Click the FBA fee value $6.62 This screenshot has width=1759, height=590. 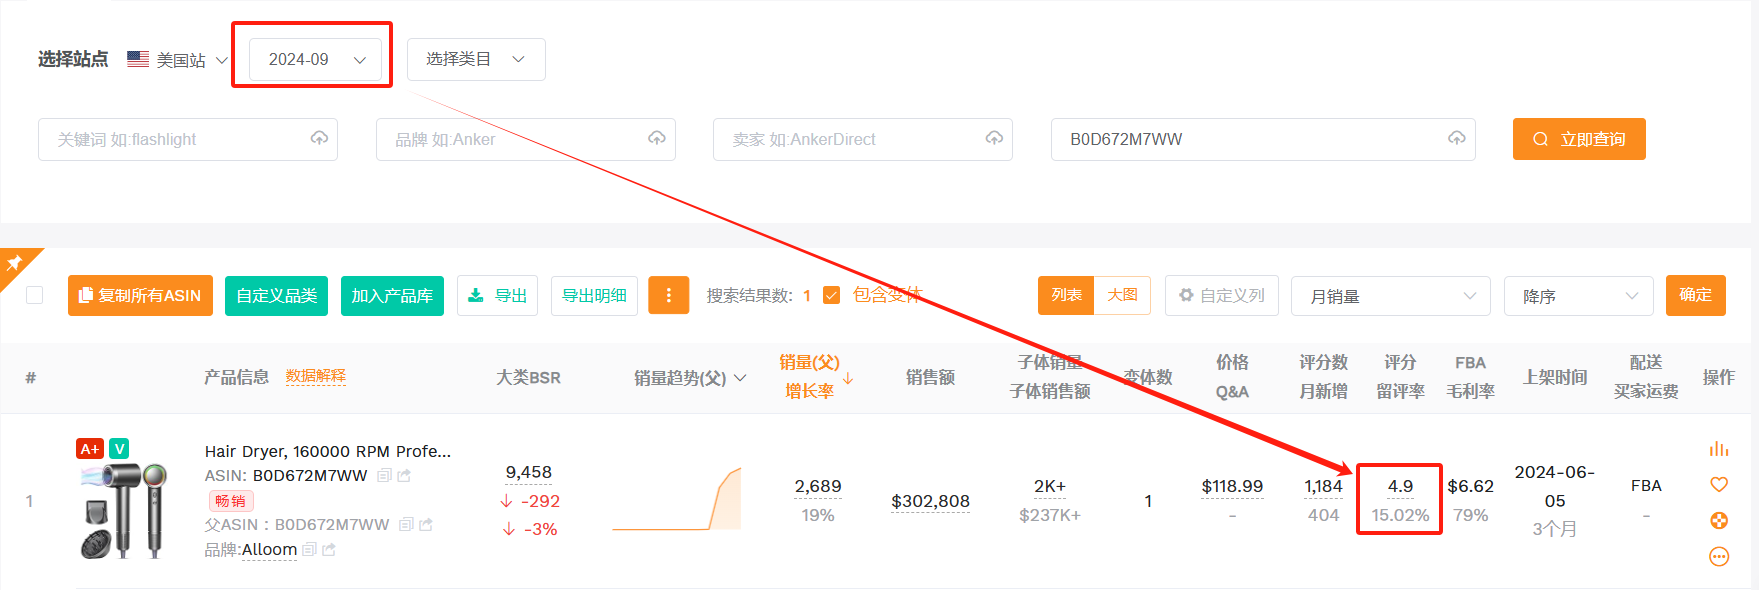tap(1470, 486)
